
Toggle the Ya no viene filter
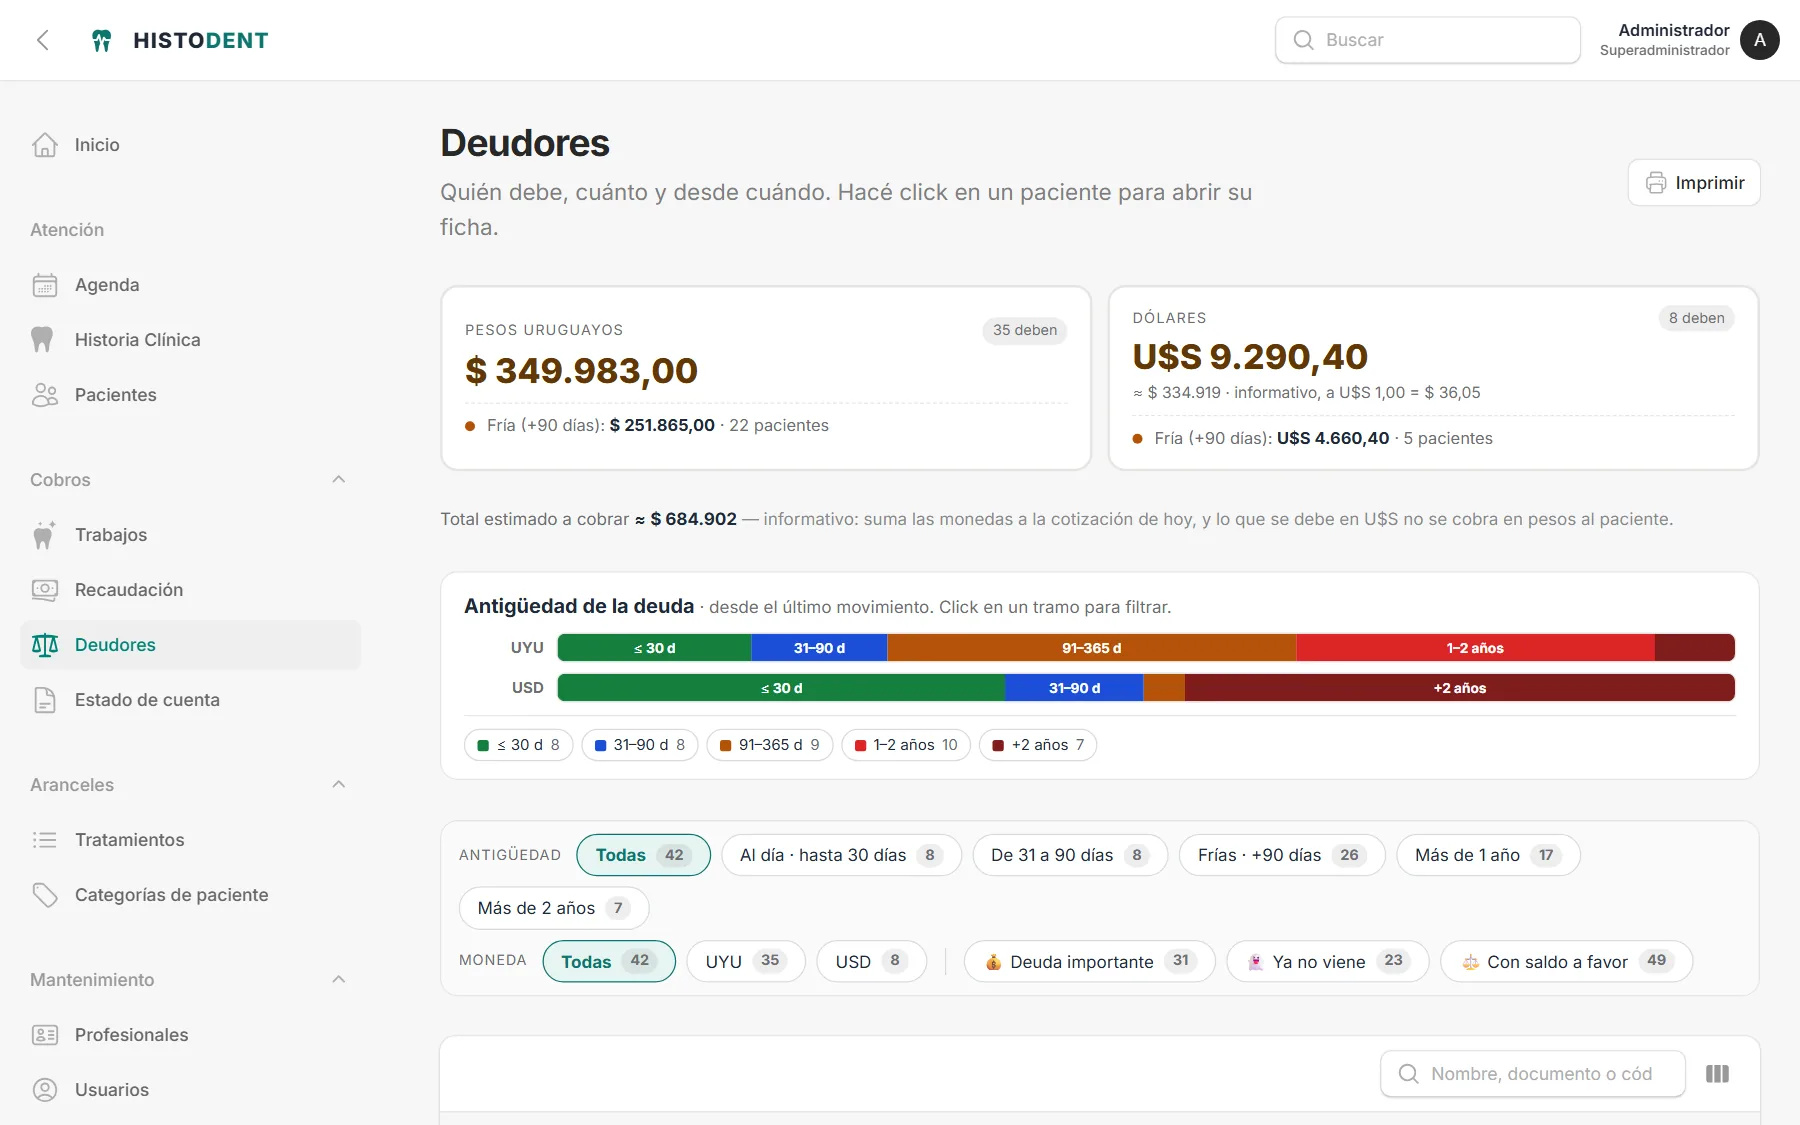[x=1328, y=961]
